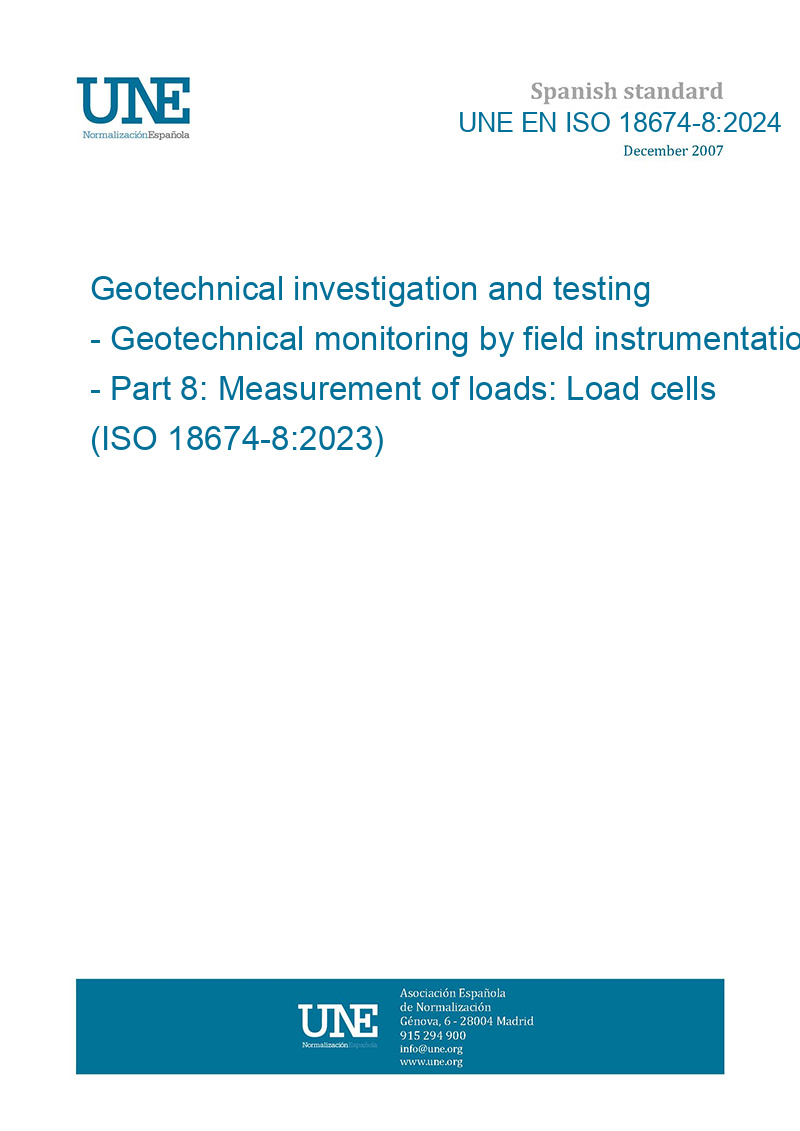The height and width of the screenshot is (1131, 800).
Task: Click the large UNE logo at top left
Action: pyautogui.click(x=133, y=100)
